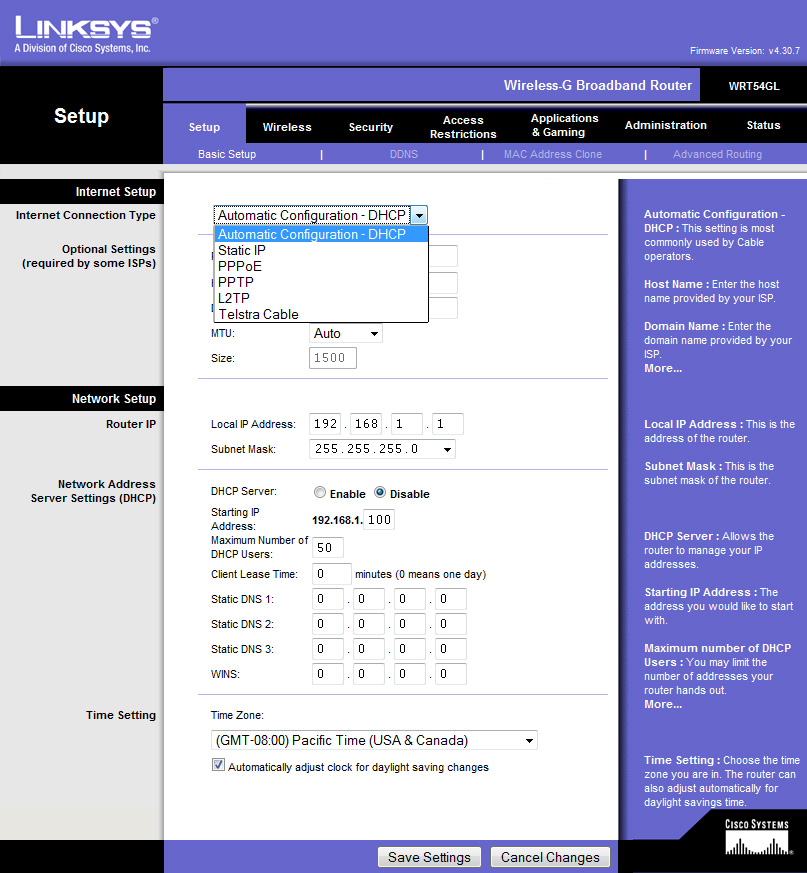This screenshot has height=873, width=807.
Task: Edit first octet of Local IP Address
Action: 325,424
